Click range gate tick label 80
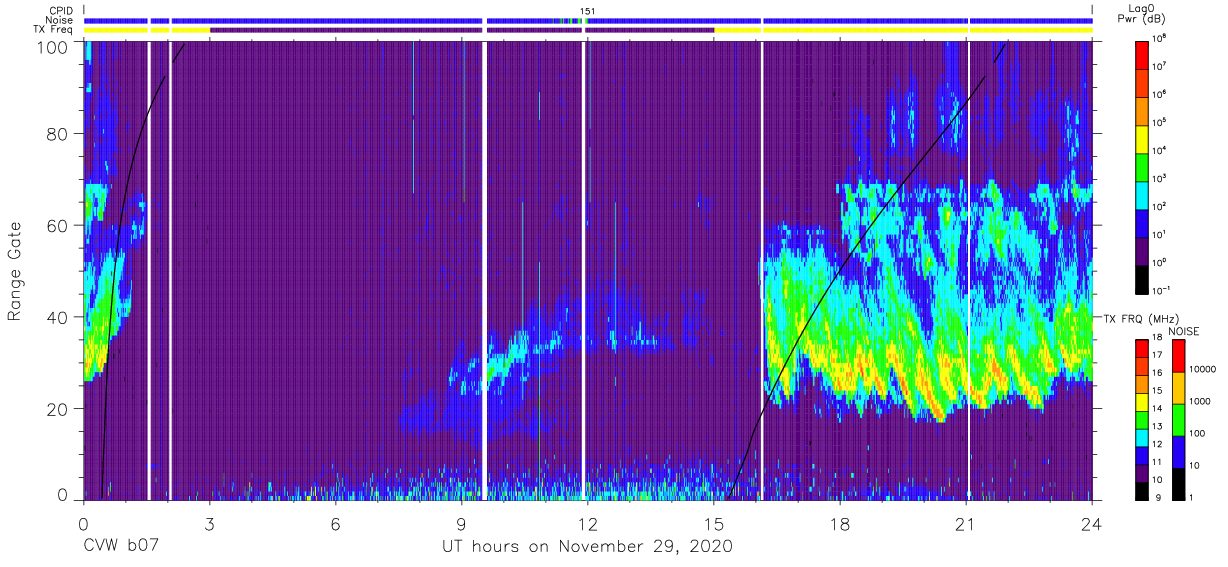This screenshot has height=567, width=1228. pyautogui.click(x=56, y=134)
